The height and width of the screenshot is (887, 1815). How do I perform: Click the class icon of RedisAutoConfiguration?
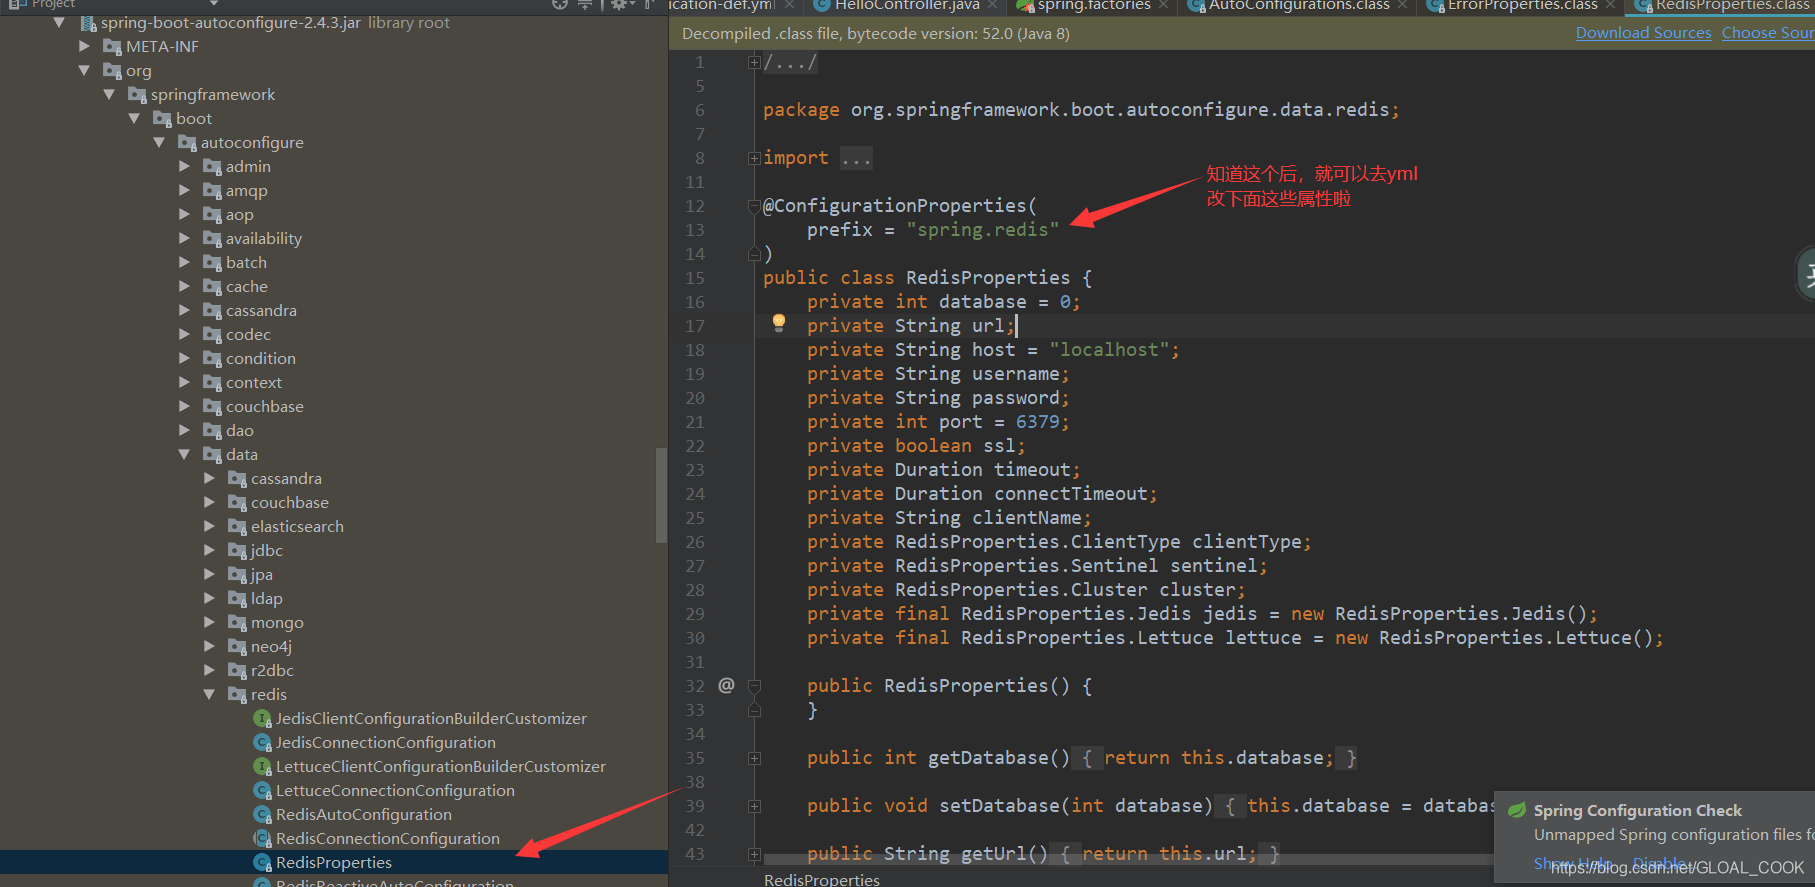263,814
